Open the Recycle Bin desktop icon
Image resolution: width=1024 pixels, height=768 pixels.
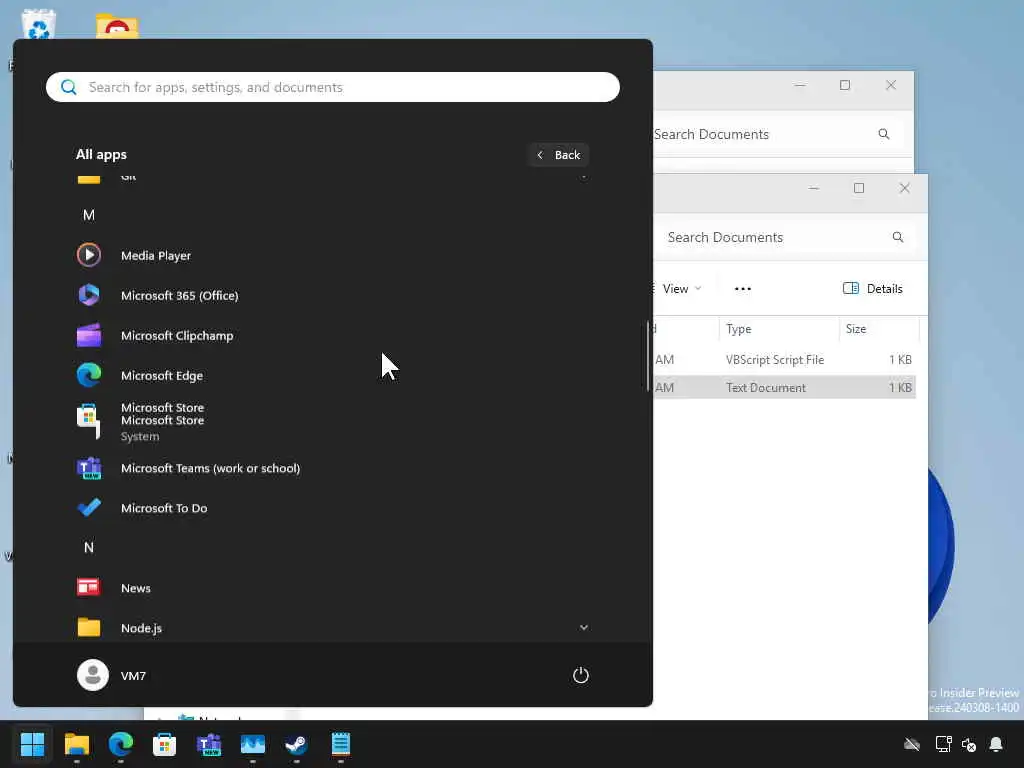pos(38,24)
